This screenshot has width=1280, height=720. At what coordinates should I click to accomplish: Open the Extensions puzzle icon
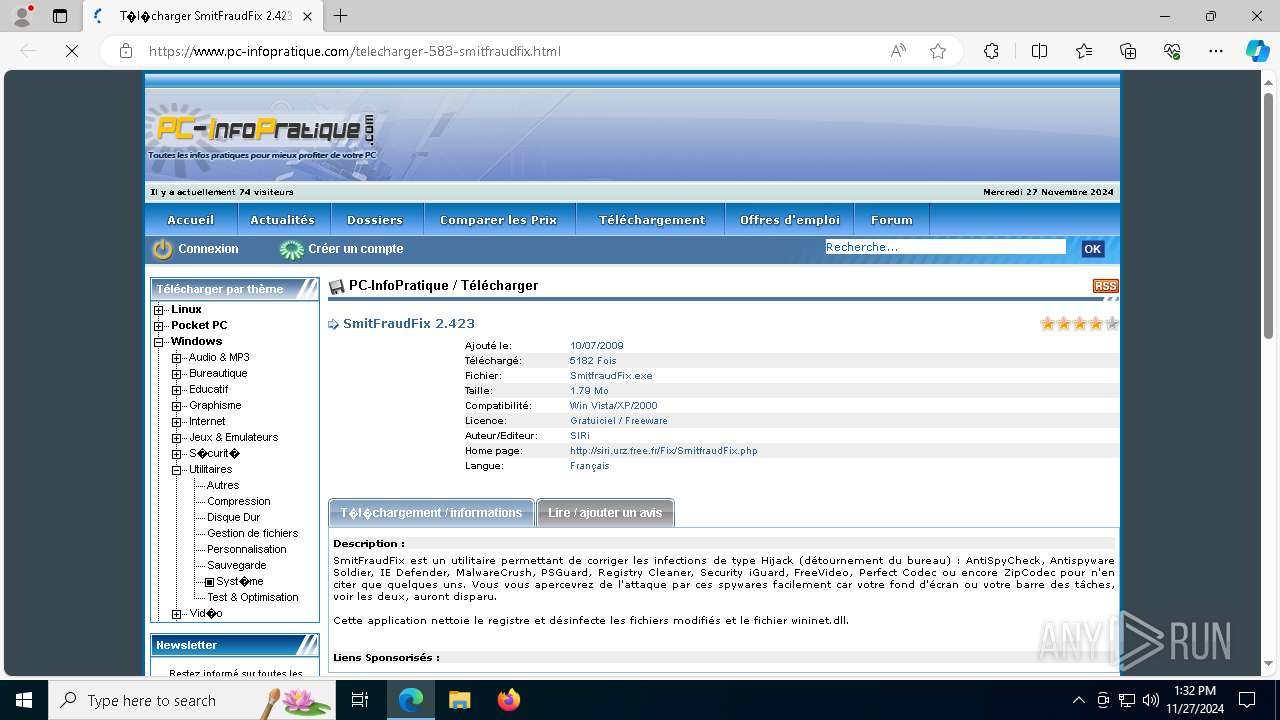coord(991,51)
